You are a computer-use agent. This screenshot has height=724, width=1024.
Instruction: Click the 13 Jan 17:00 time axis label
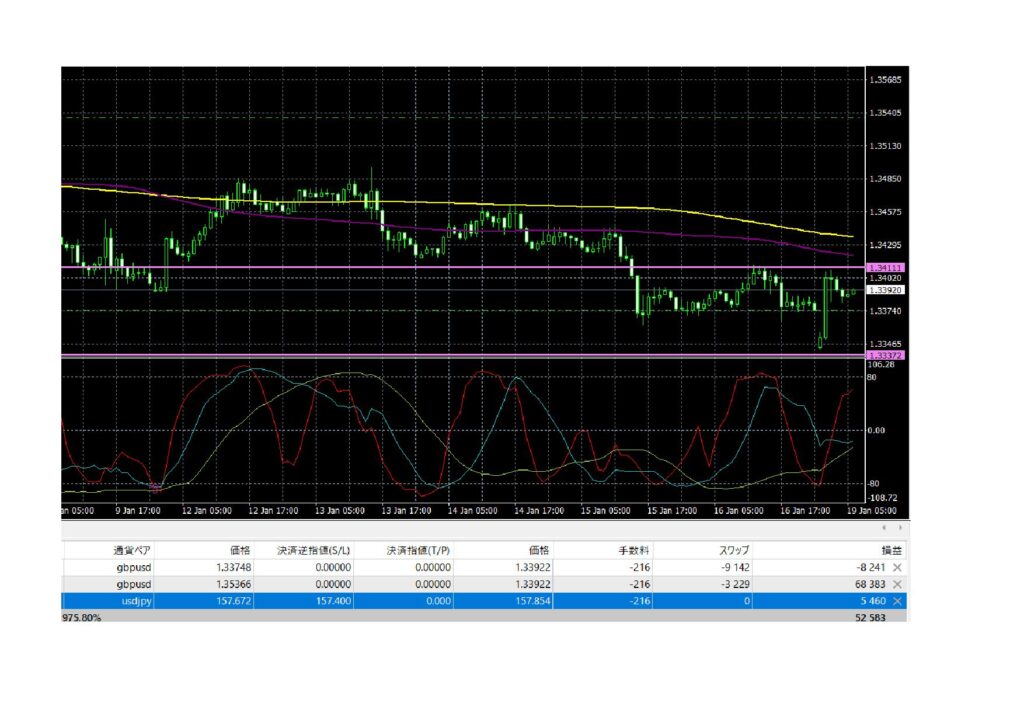[x=406, y=511]
